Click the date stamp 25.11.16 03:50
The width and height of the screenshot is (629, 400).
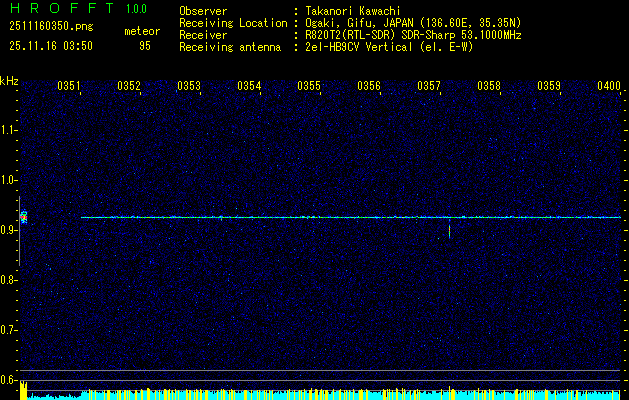click(x=51, y=46)
